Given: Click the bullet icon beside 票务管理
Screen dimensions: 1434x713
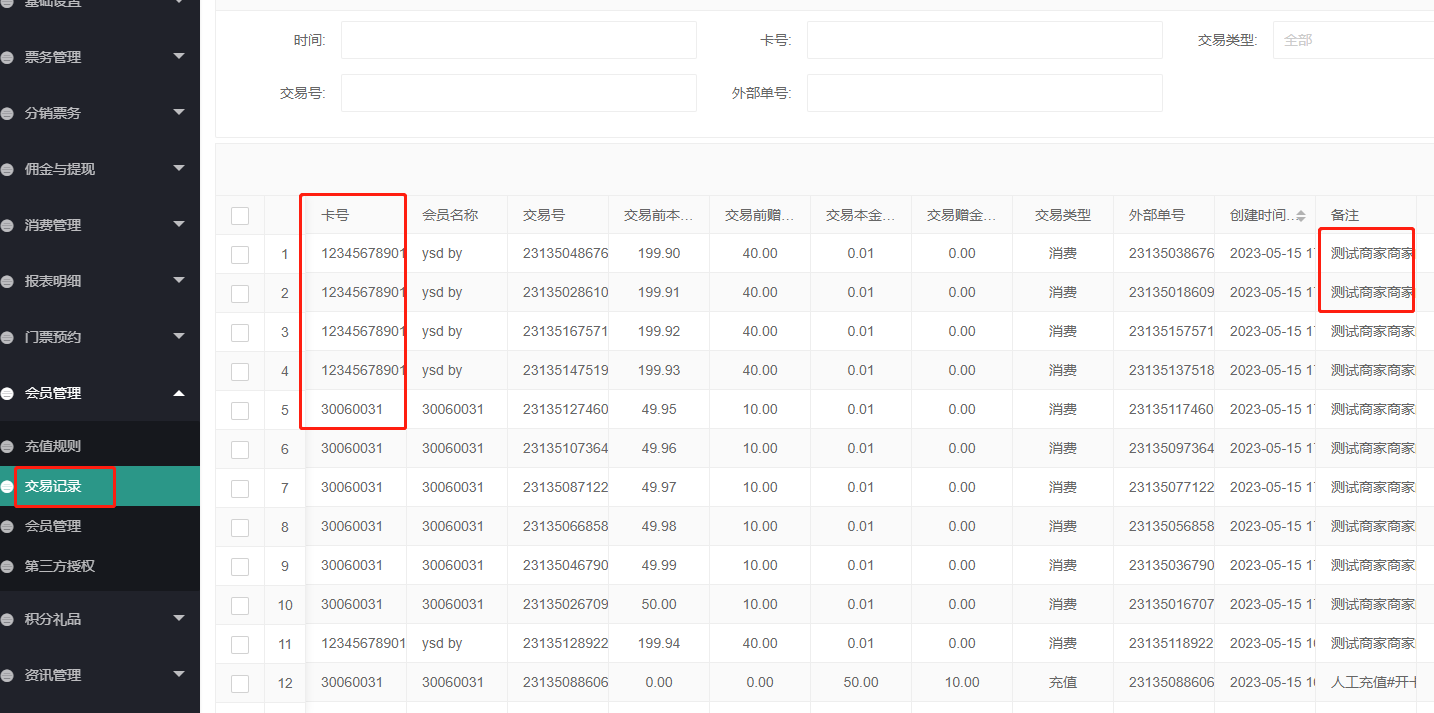Looking at the screenshot, I should point(7,58).
